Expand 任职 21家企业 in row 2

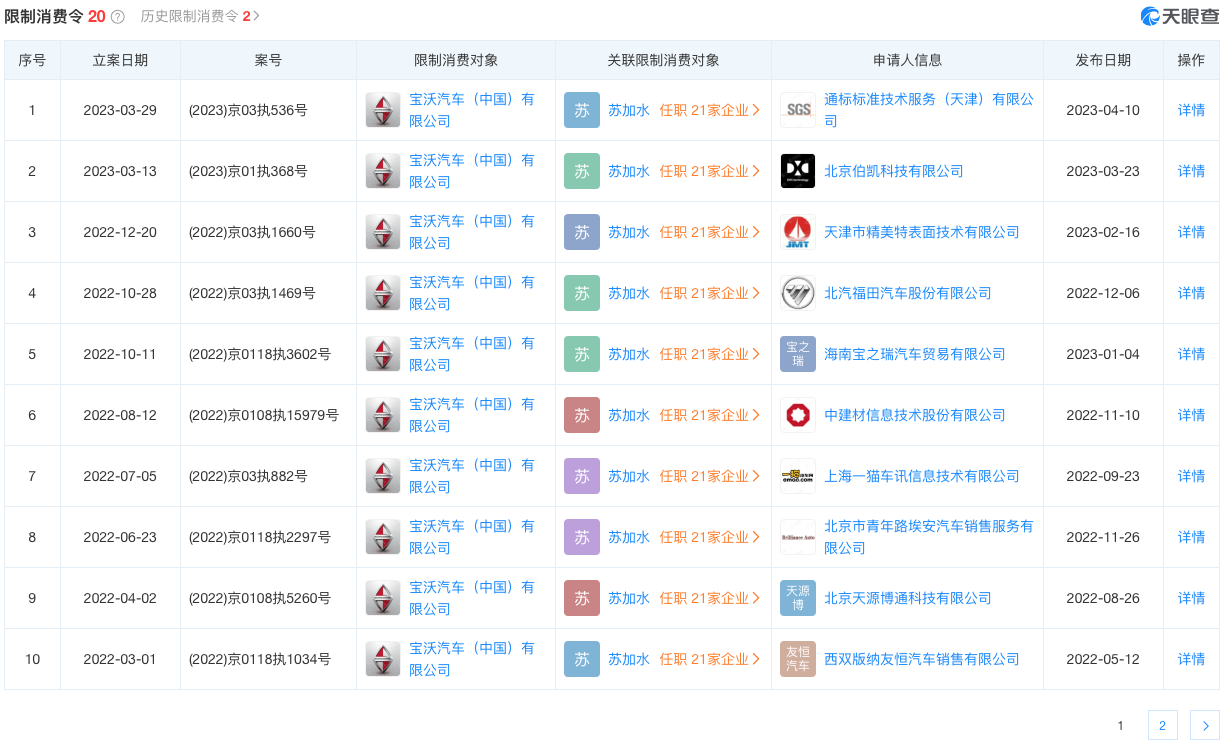pos(710,171)
